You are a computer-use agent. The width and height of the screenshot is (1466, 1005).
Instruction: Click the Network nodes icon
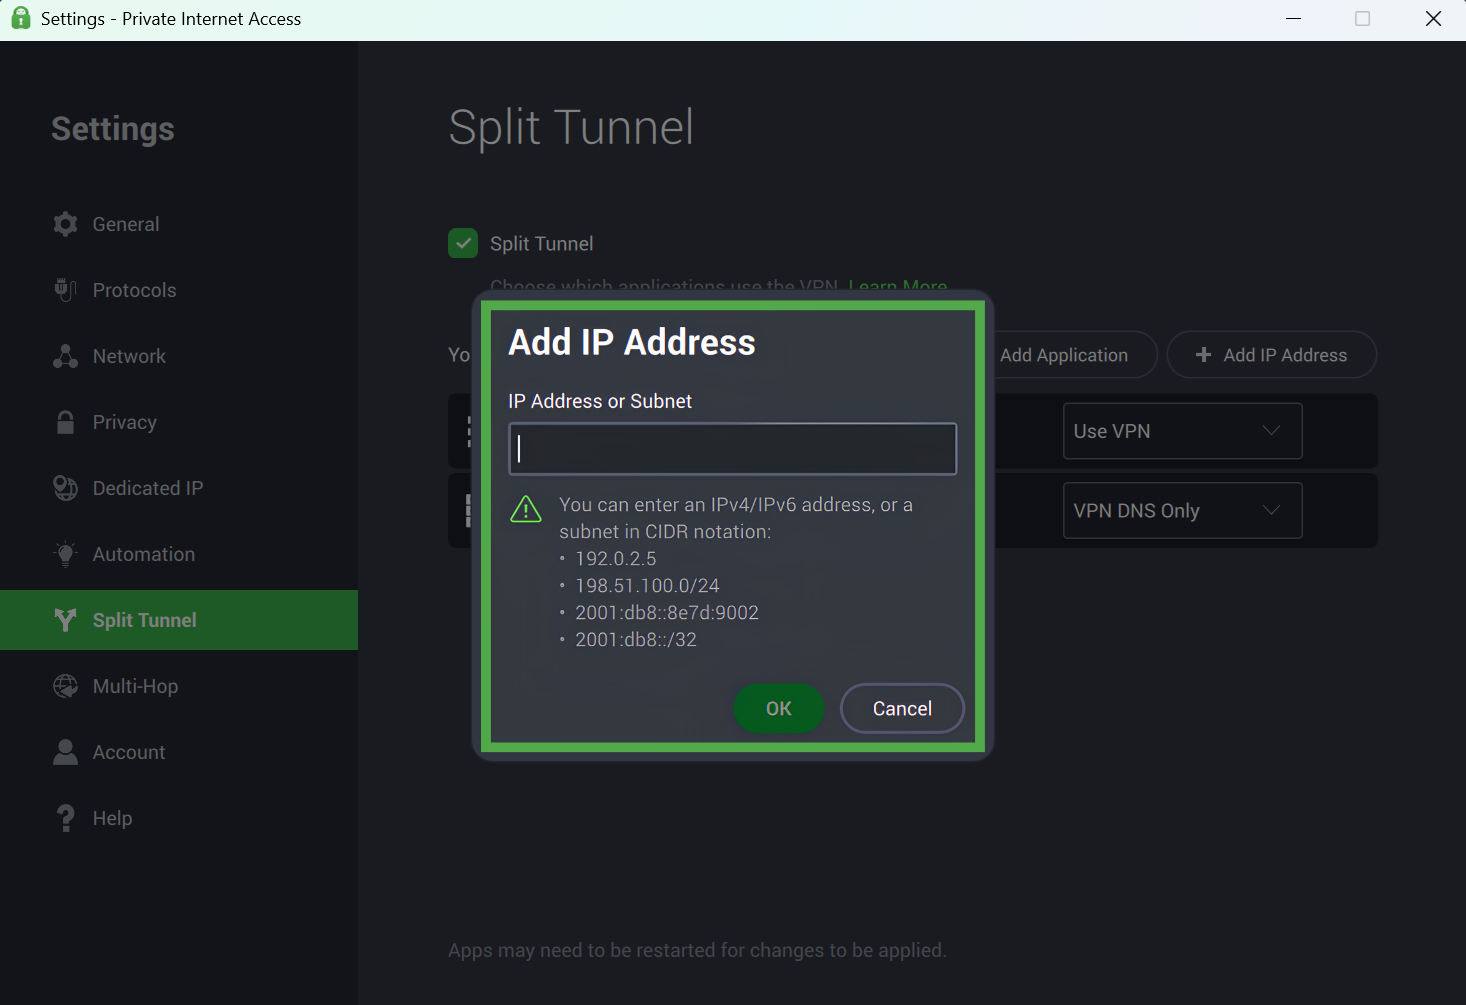[x=65, y=356]
